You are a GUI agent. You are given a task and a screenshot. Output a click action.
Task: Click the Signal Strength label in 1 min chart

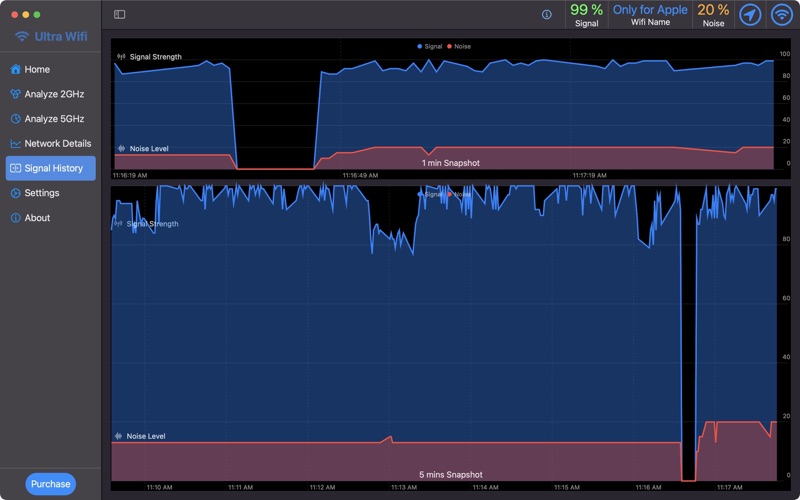[x=156, y=57]
